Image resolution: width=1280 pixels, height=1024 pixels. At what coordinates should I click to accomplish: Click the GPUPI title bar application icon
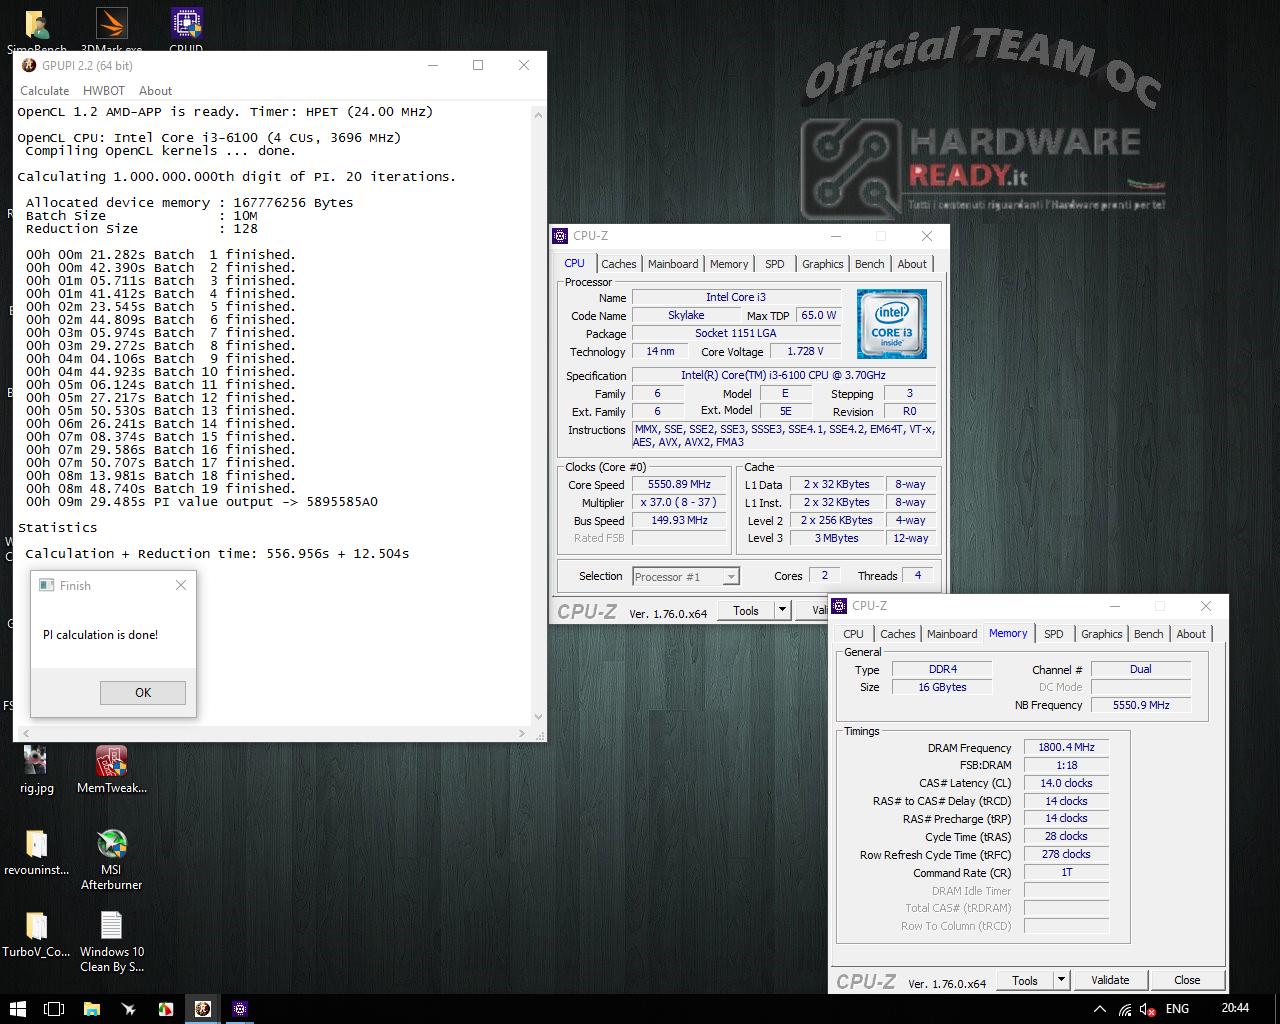(29, 65)
